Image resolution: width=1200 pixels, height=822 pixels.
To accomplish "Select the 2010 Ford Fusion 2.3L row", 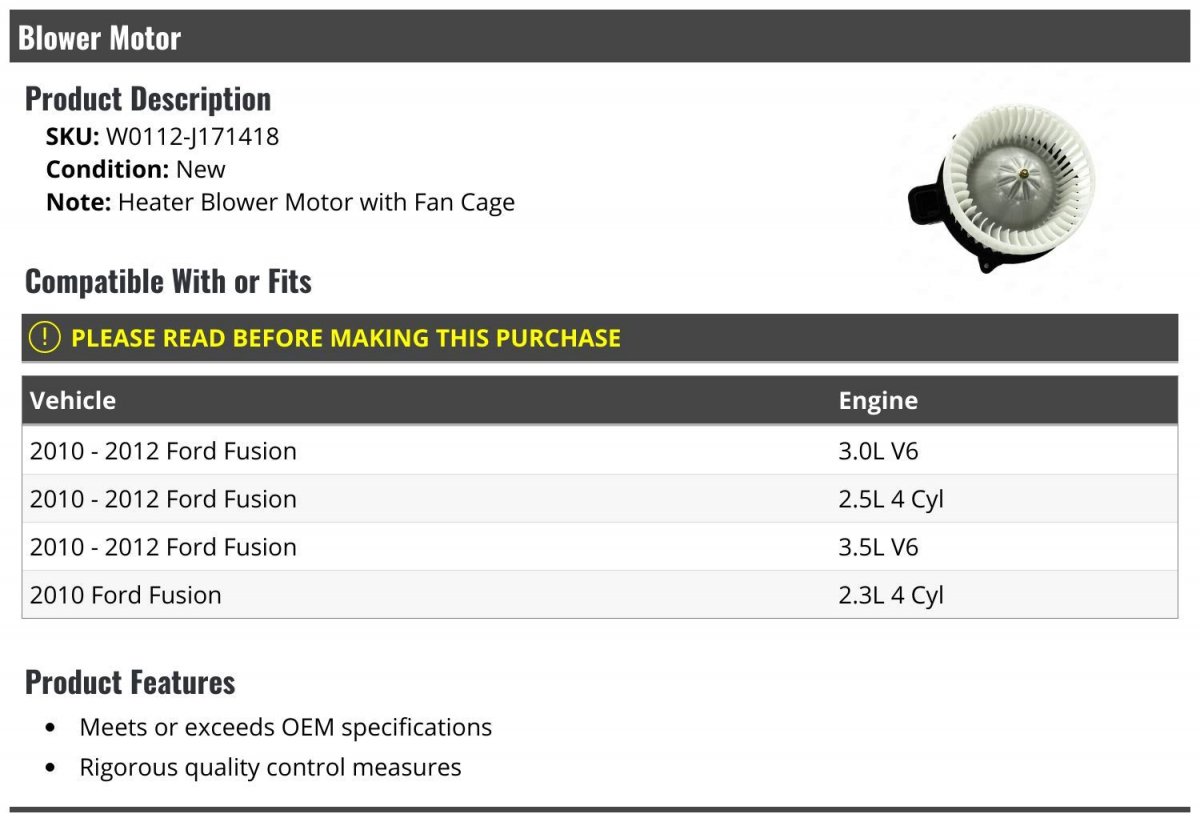I will click(600, 595).
